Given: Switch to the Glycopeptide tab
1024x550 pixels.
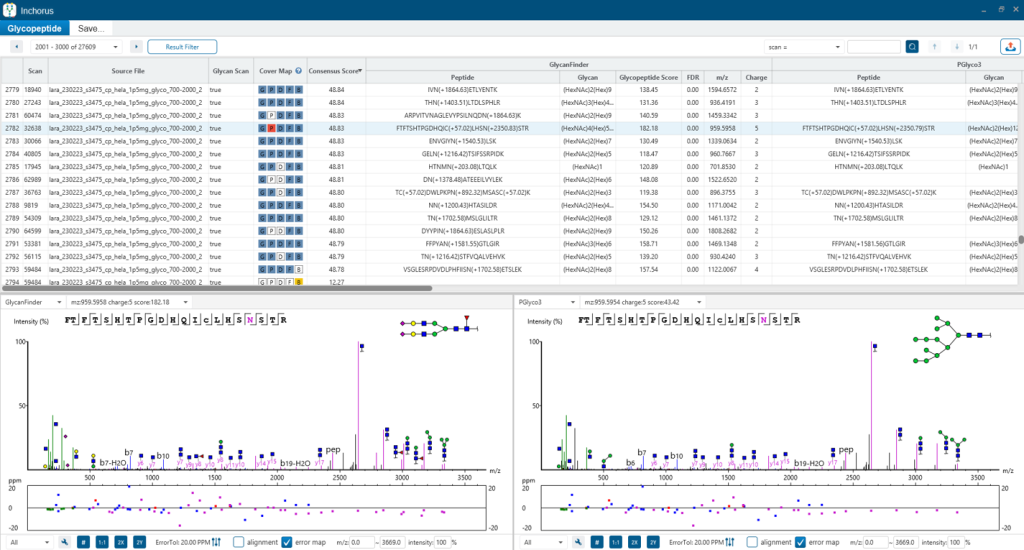Looking at the screenshot, I should point(35,28).
